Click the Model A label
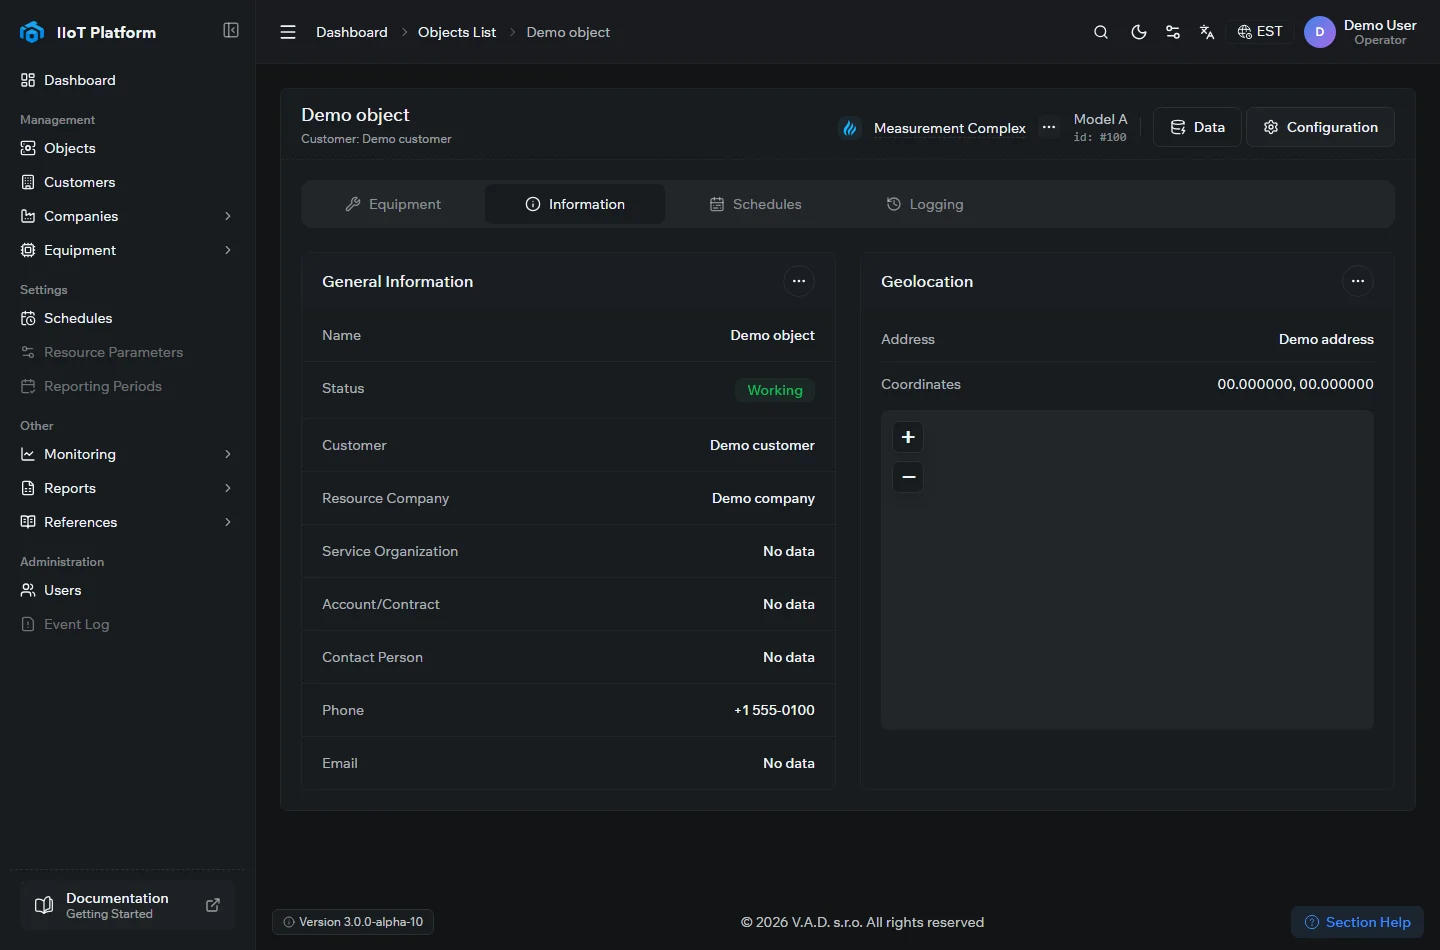Image resolution: width=1440 pixels, height=950 pixels. coord(1100,119)
